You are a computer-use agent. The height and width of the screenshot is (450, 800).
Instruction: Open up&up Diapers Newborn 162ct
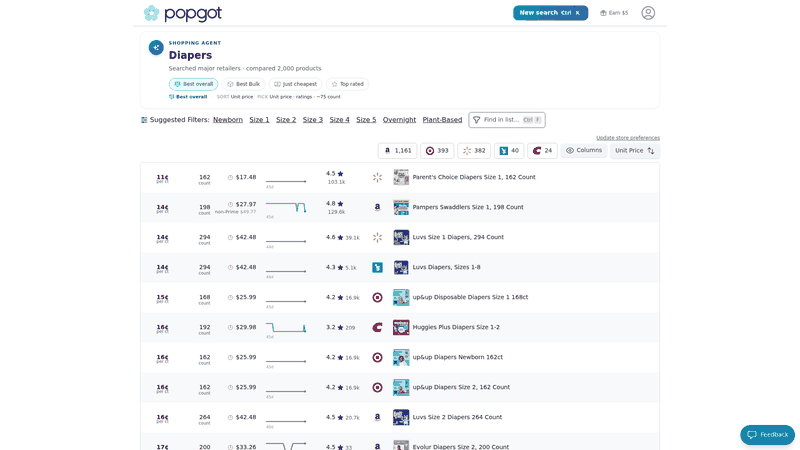(458, 357)
